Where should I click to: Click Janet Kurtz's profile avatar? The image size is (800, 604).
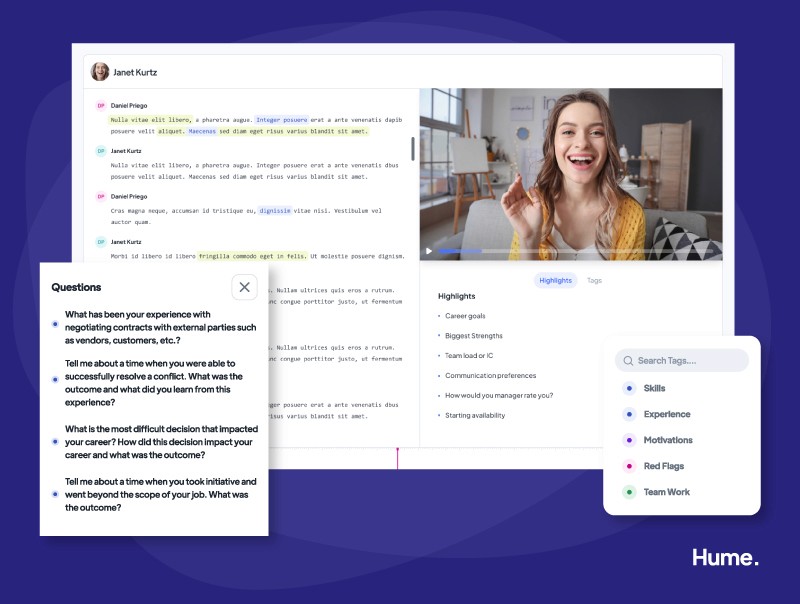pyautogui.click(x=100, y=72)
